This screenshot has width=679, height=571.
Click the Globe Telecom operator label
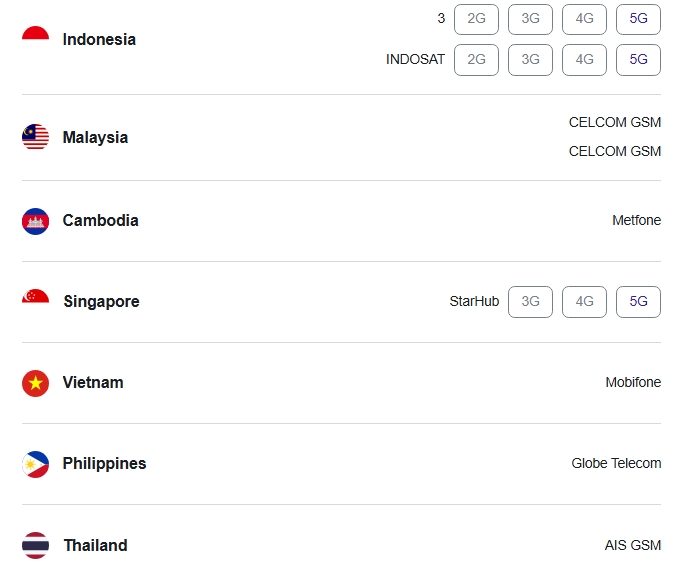point(616,463)
